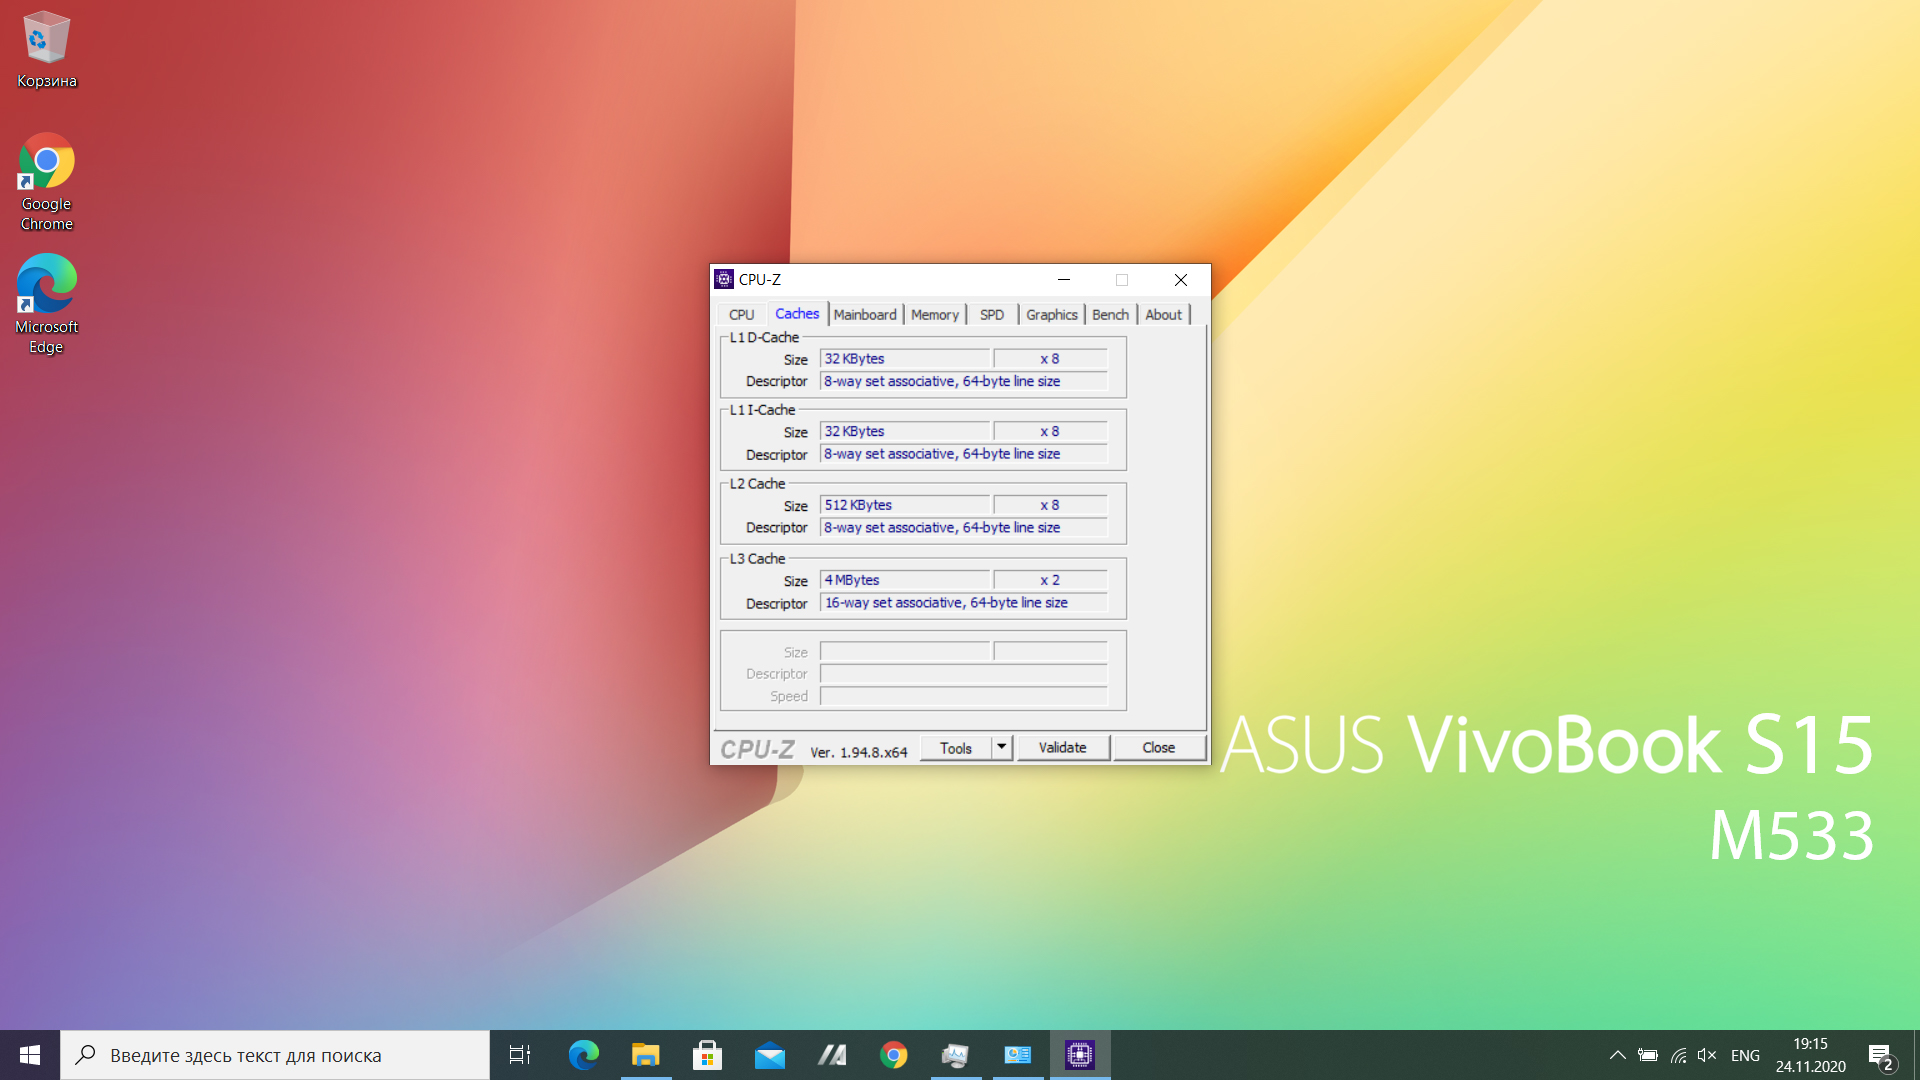Open the notification center icon
This screenshot has width=1920, height=1080.
[x=1880, y=1056]
